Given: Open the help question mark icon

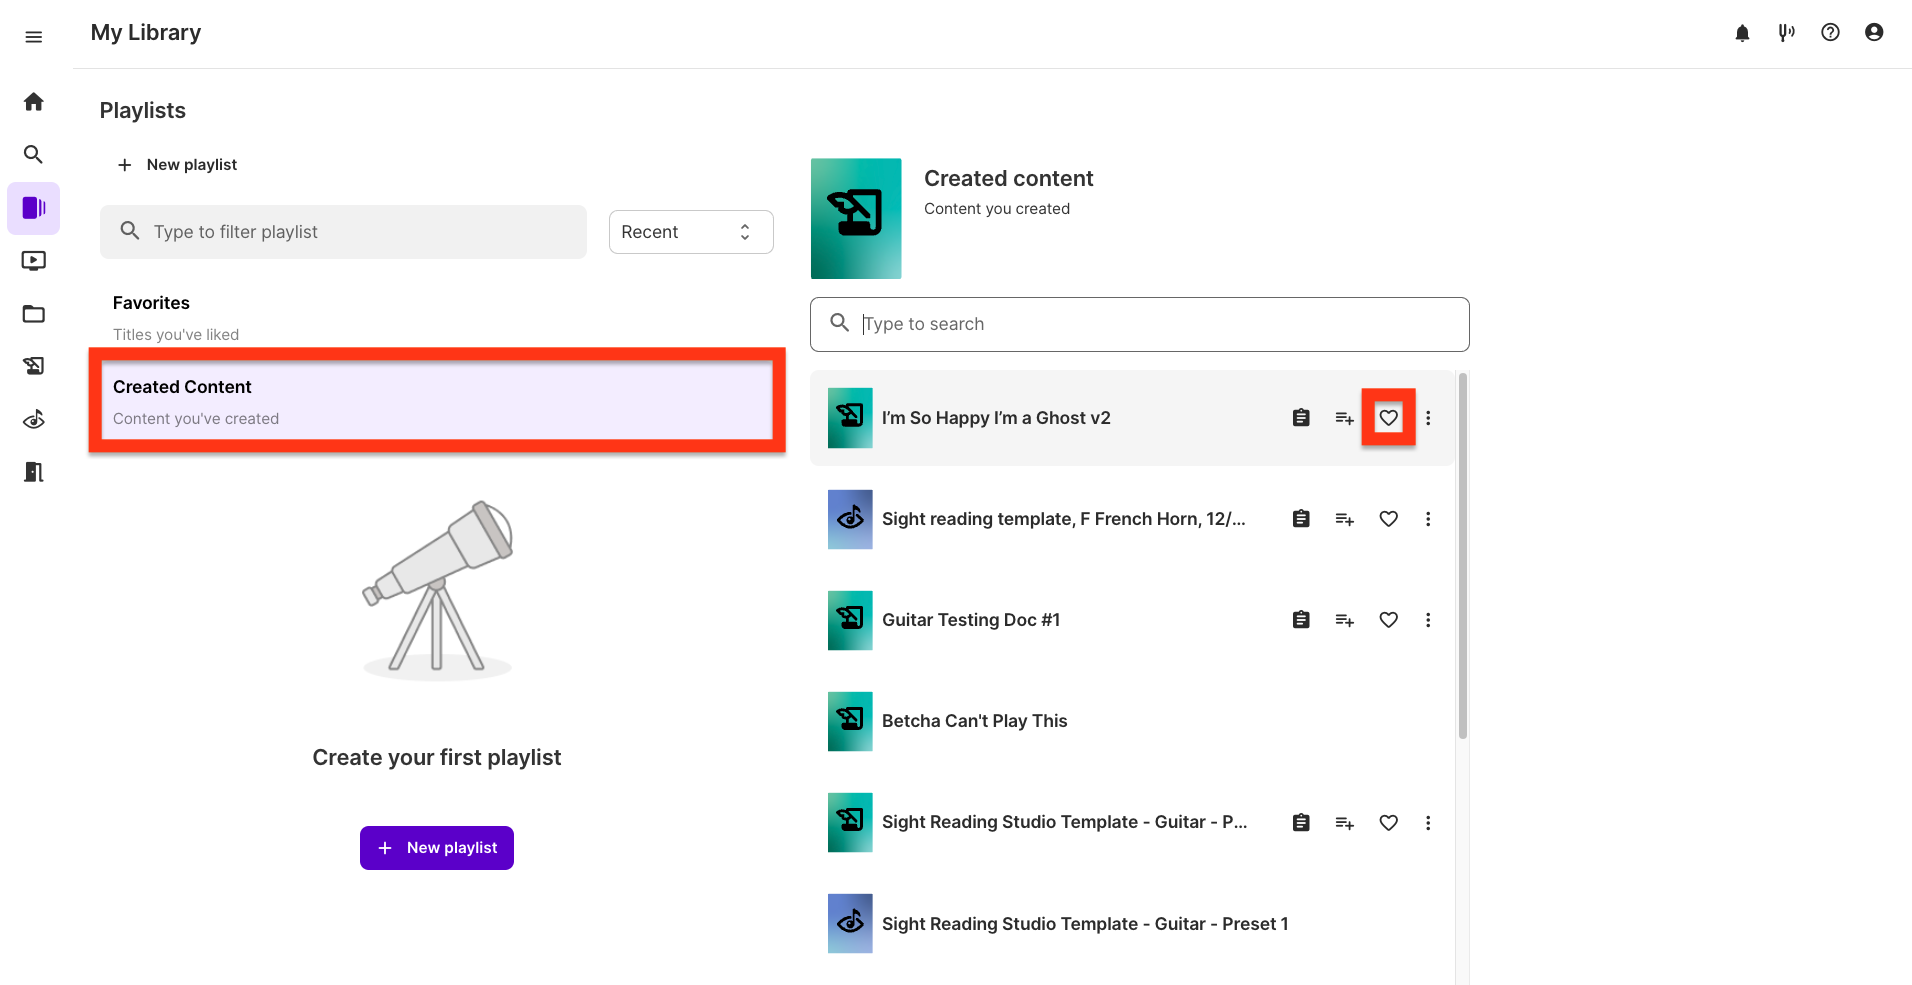Looking at the screenshot, I should pos(1830,33).
